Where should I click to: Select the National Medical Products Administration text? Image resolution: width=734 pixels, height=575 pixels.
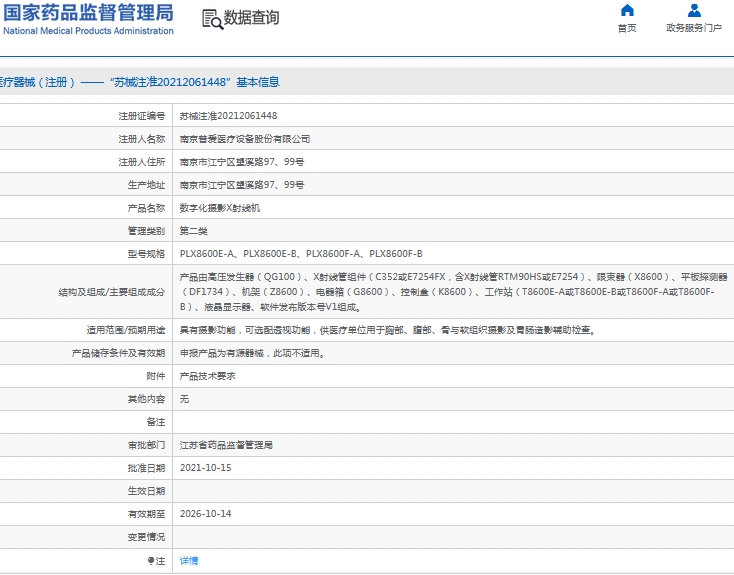(88, 31)
